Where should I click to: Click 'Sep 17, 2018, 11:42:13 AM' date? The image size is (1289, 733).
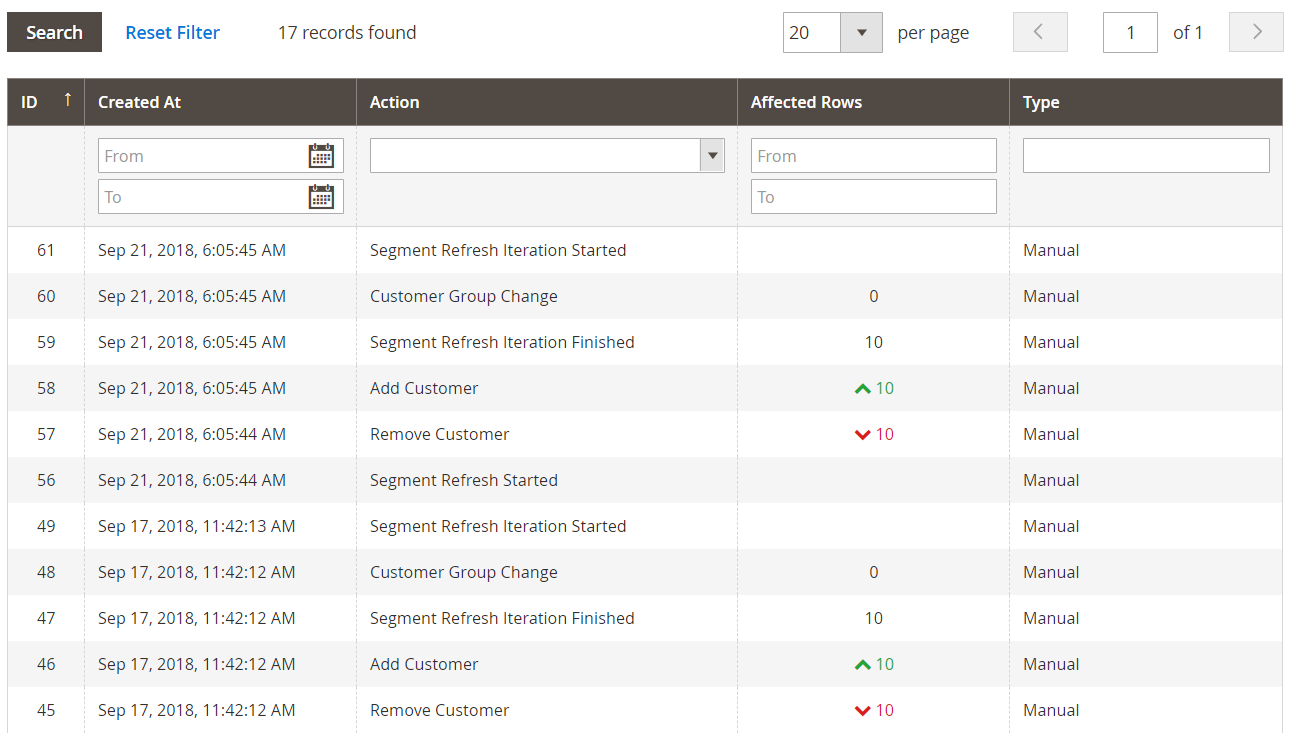[x=197, y=526]
